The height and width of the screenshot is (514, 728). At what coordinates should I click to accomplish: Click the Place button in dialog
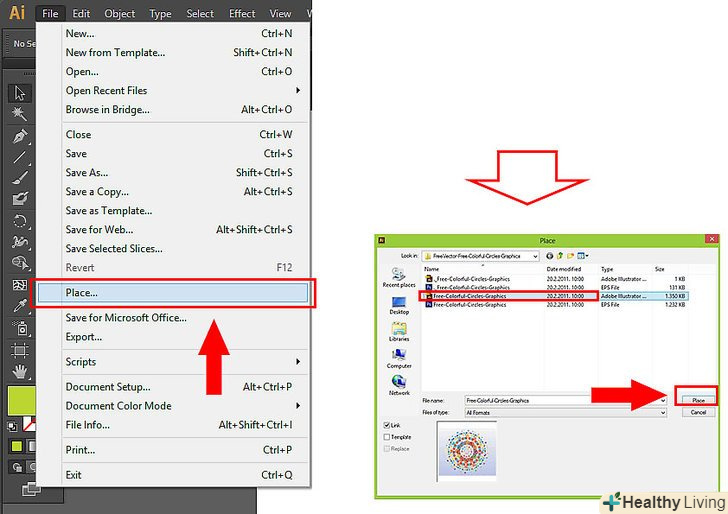(698, 400)
